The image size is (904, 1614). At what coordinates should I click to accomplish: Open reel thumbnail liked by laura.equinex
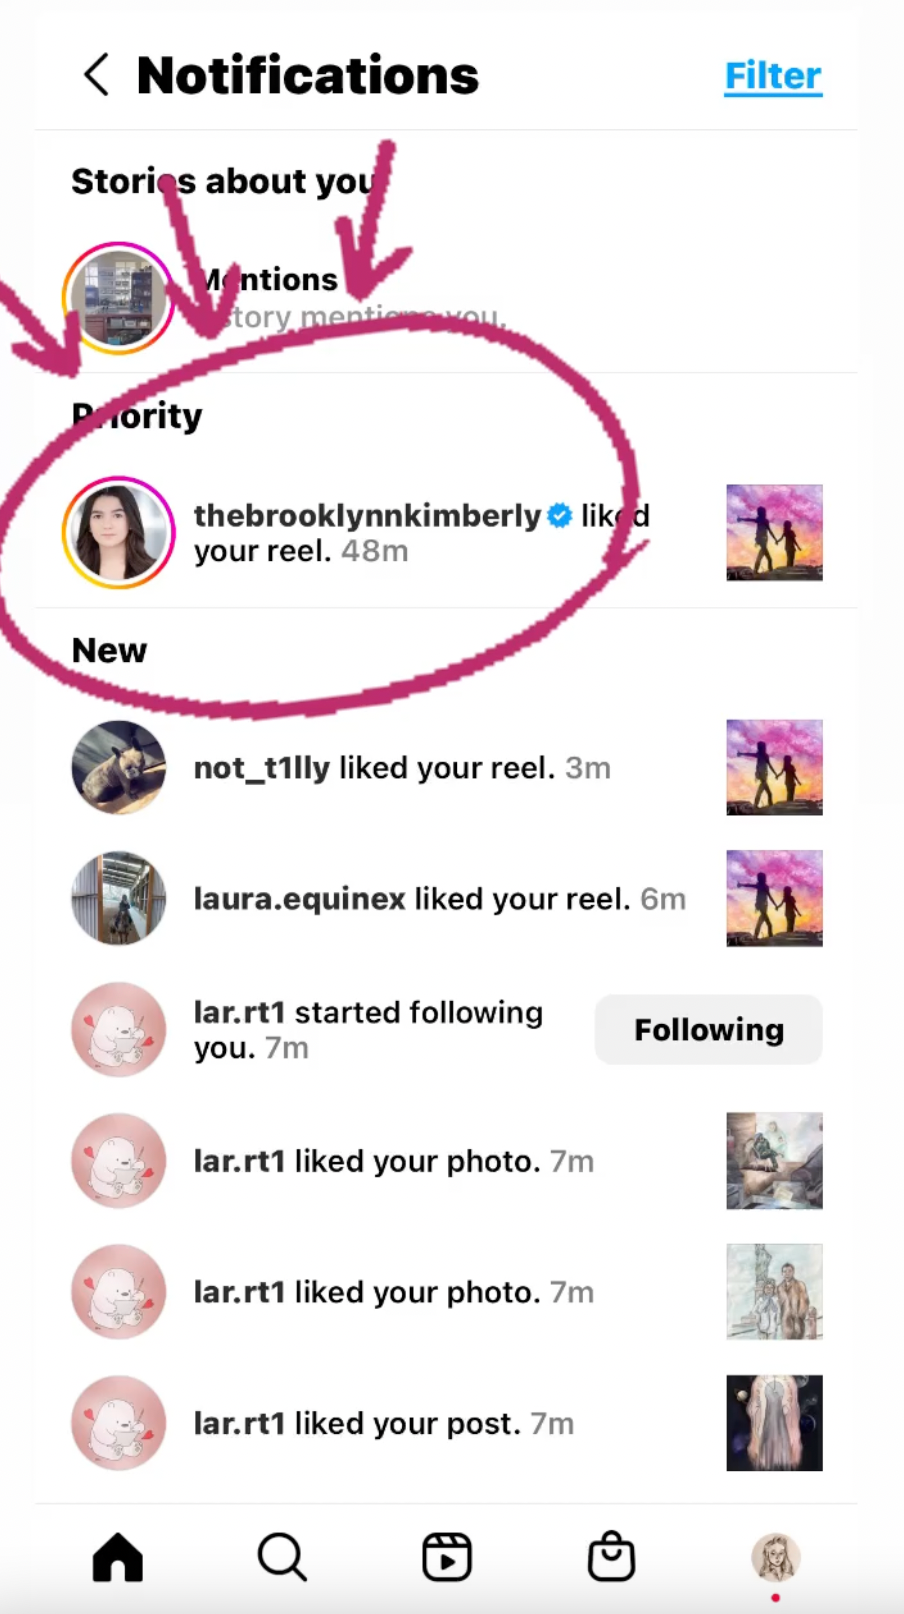pos(774,898)
